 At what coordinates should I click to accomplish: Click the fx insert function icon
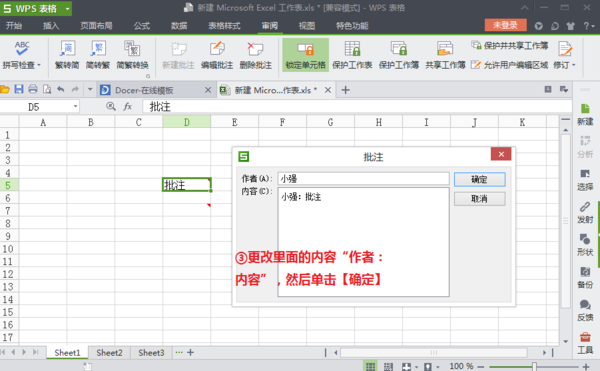tap(127, 107)
